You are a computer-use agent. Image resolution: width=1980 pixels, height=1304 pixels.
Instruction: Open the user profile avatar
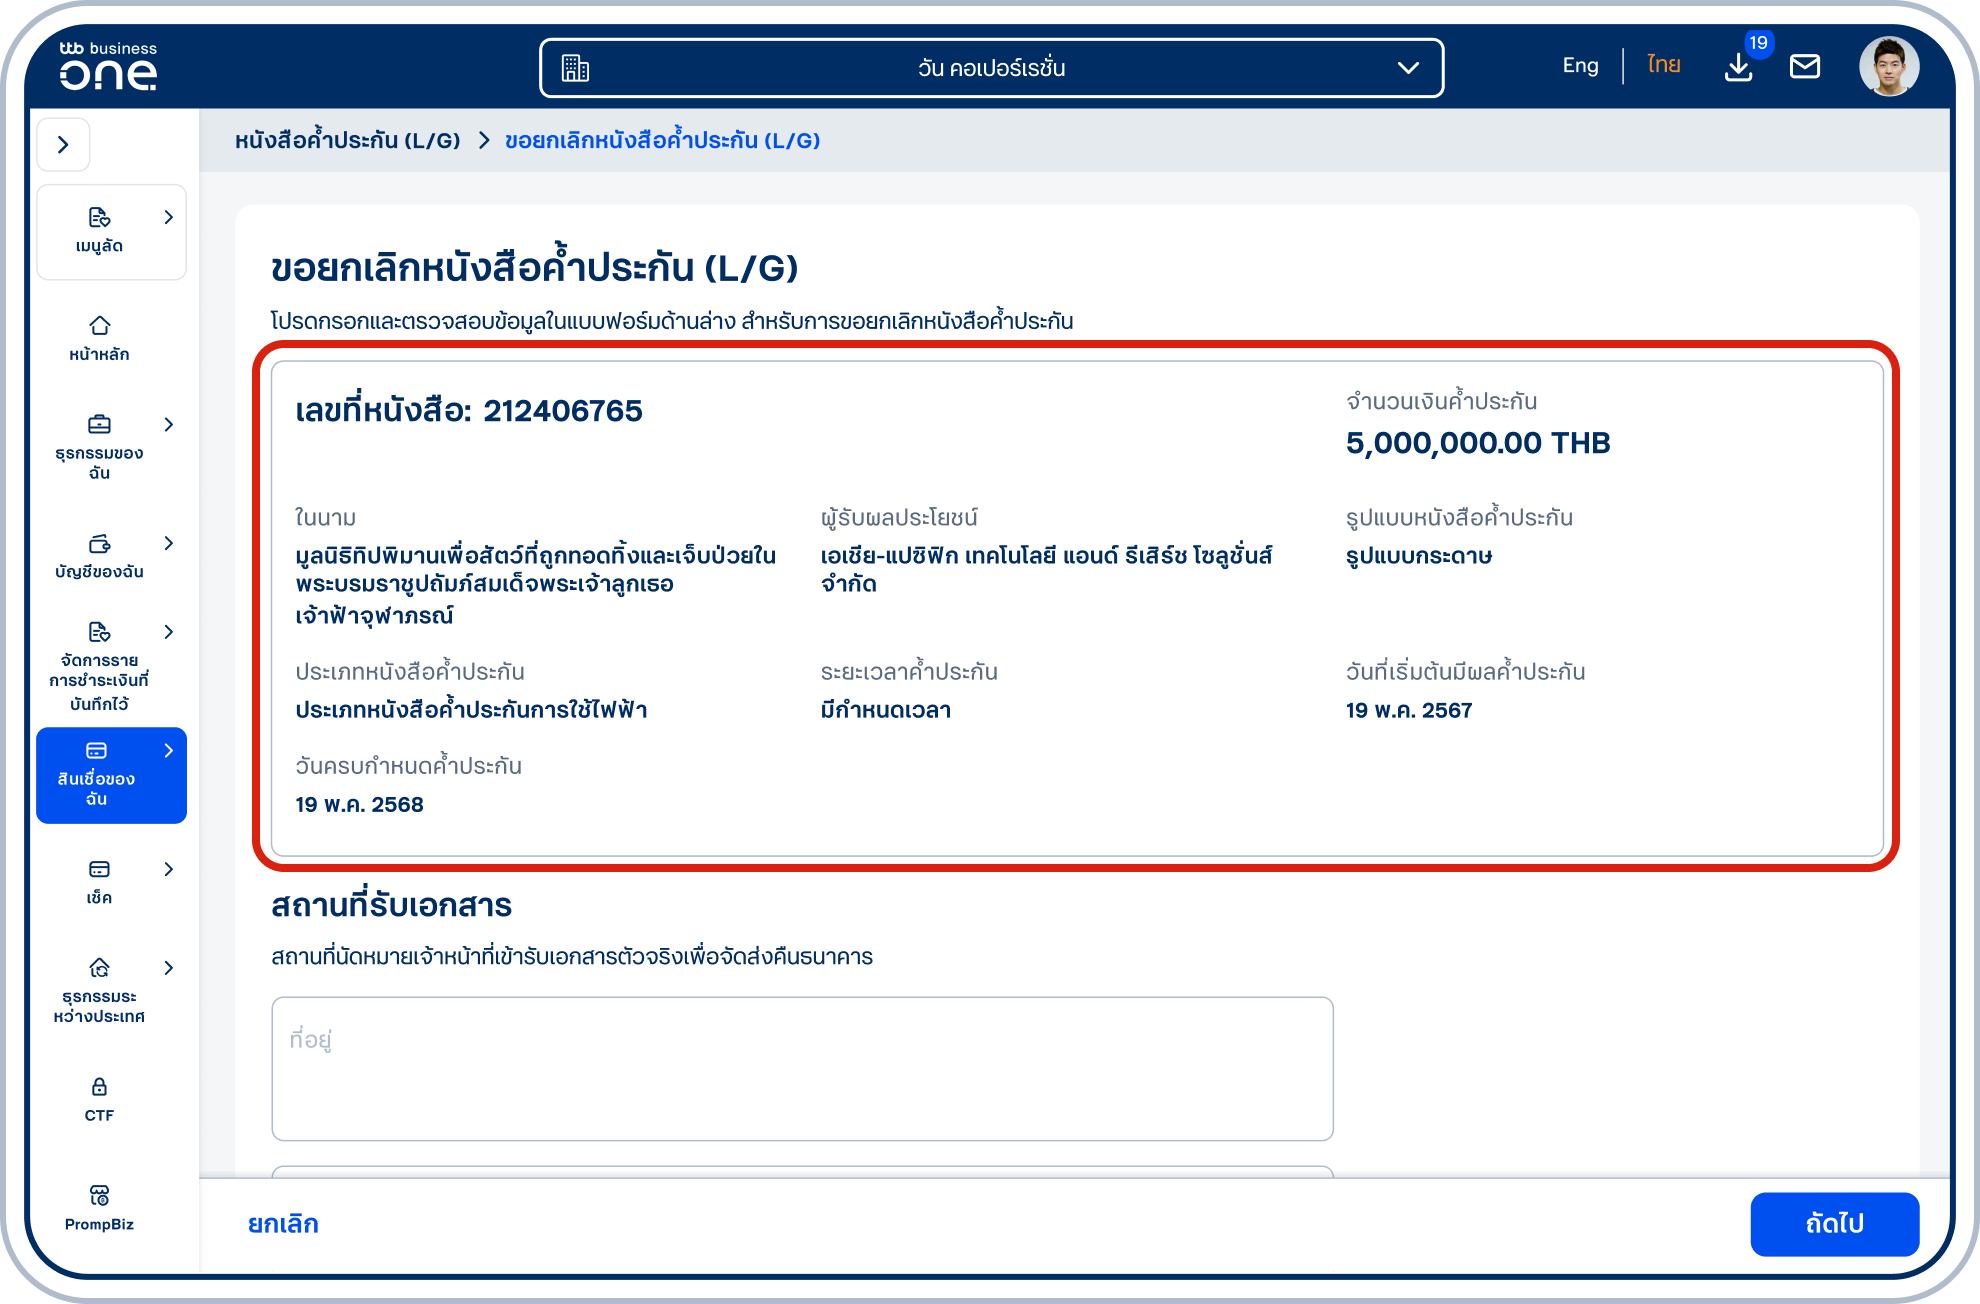point(1889,67)
